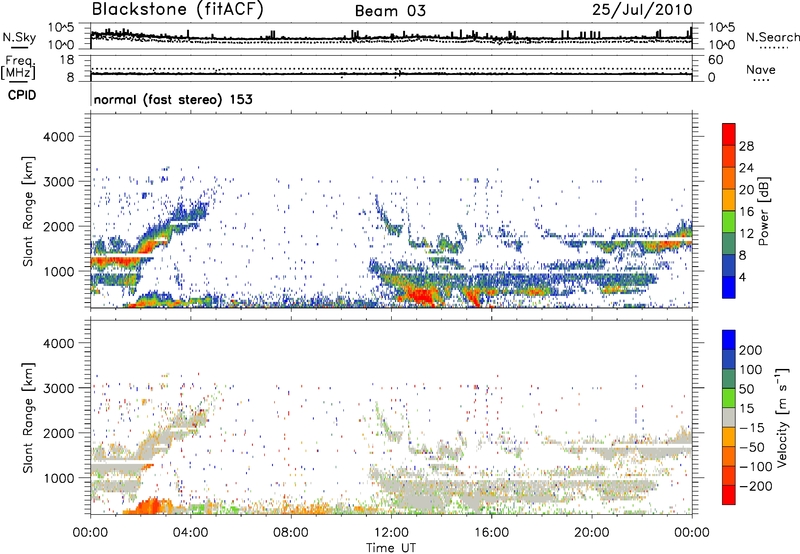The width and height of the screenshot is (800, 554).
Task: Click the bright blue bottom Power colorbar segment
Action: pyautogui.click(x=729, y=287)
